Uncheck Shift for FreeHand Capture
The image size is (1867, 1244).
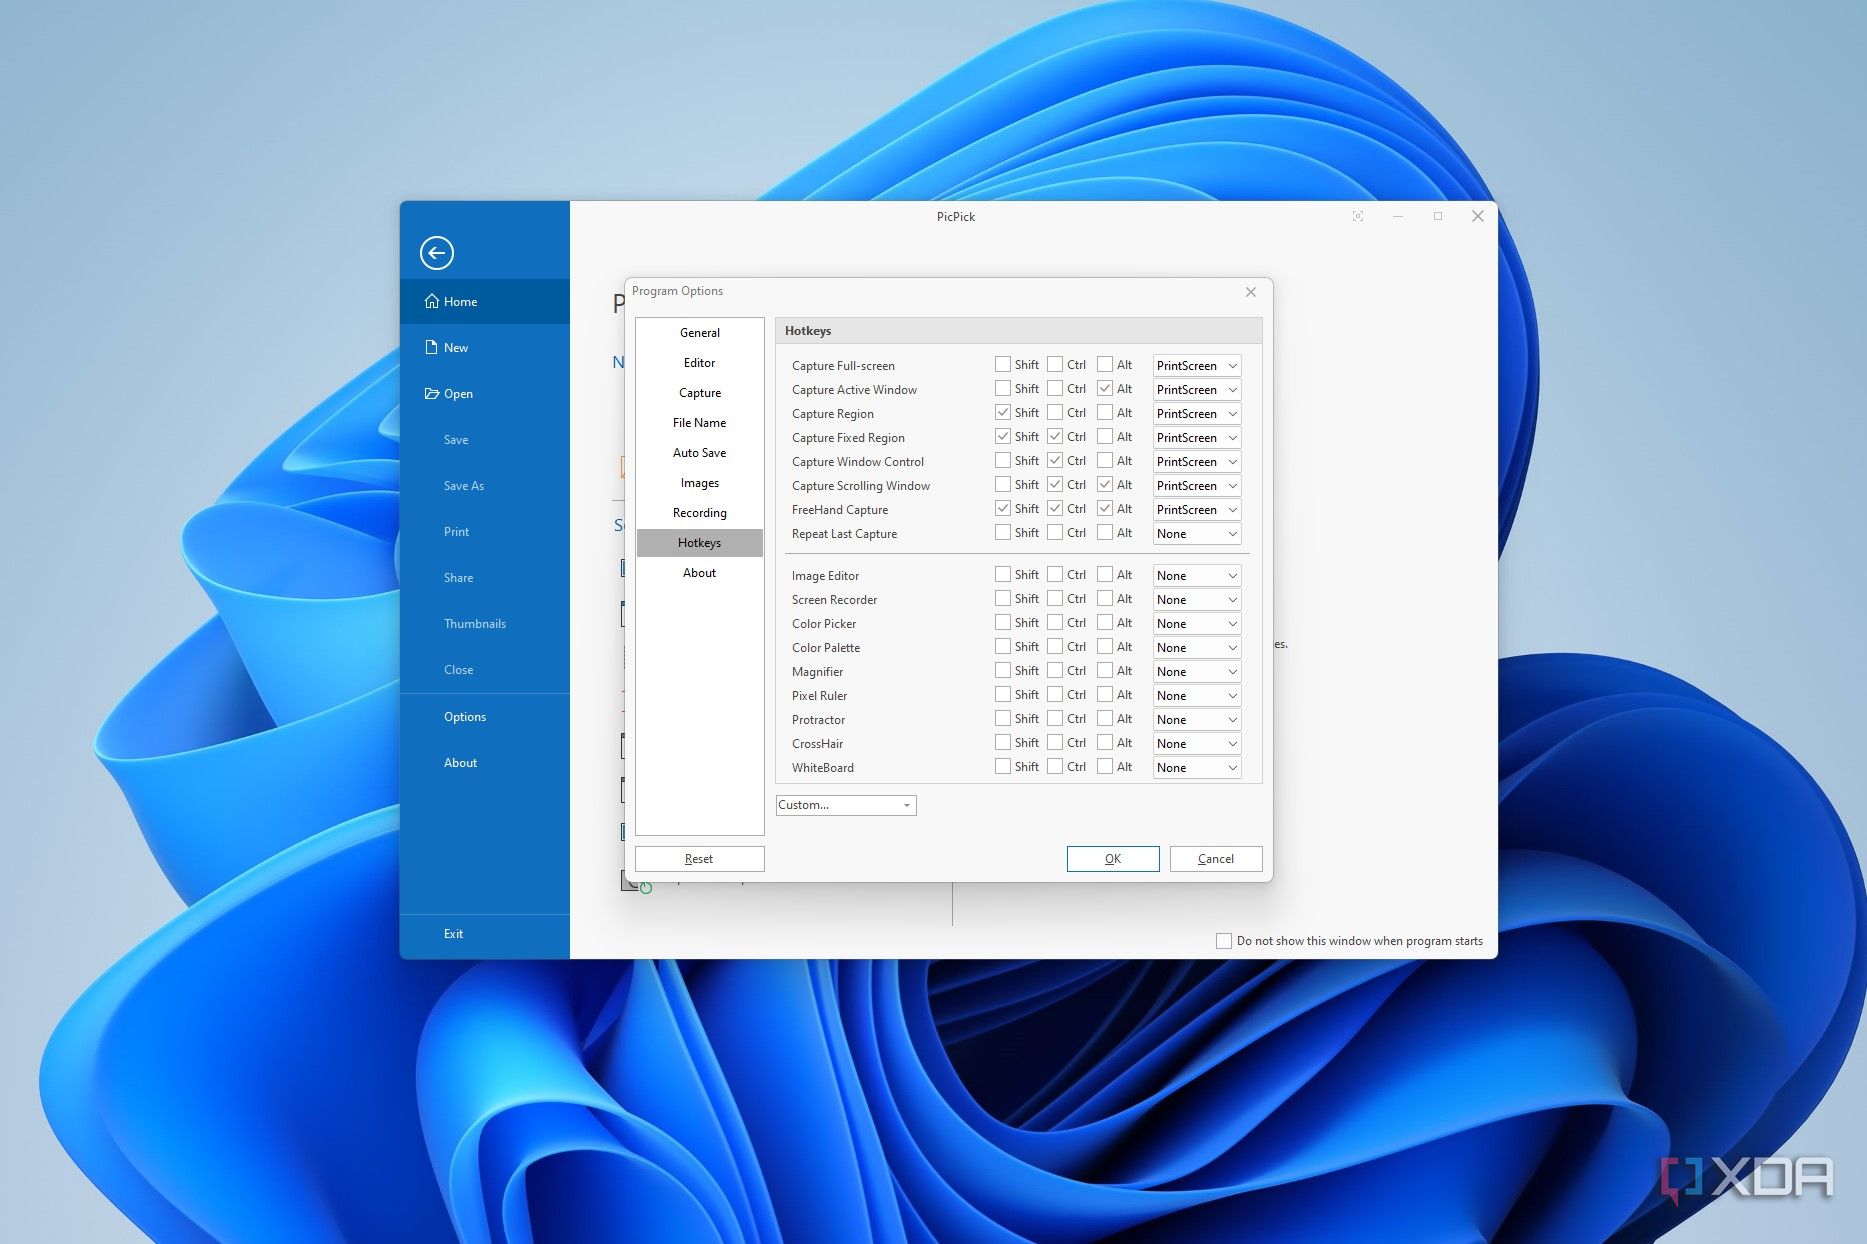[x=1002, y=509]
